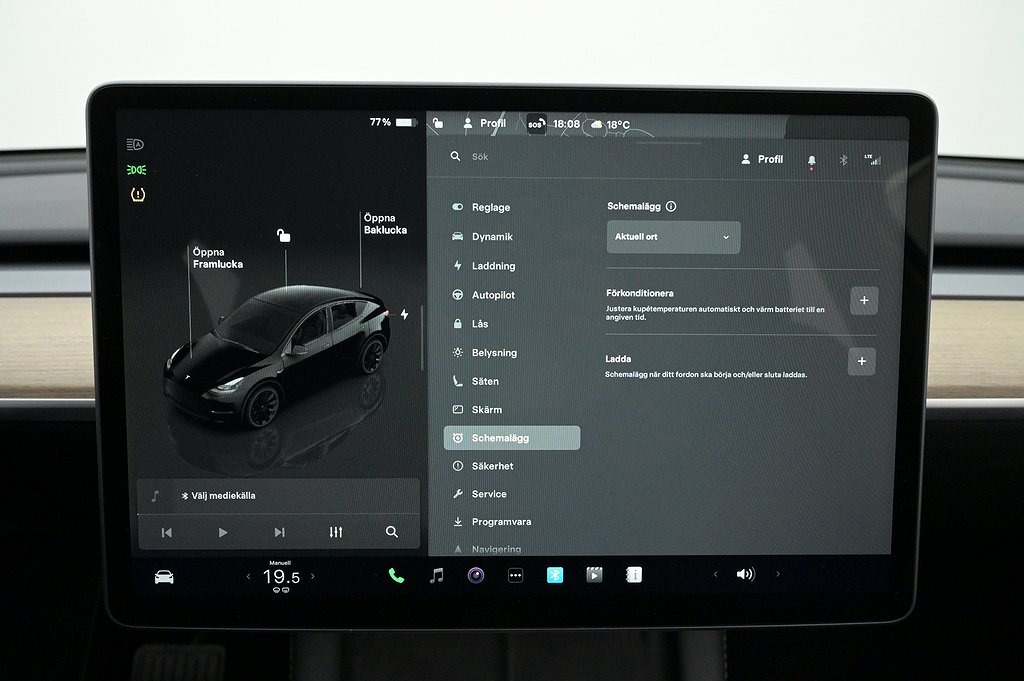The width and height of the screenshot is (1024, 681).
Task: Open the Schemalägg info tooltip
Action: click(672, 206)
